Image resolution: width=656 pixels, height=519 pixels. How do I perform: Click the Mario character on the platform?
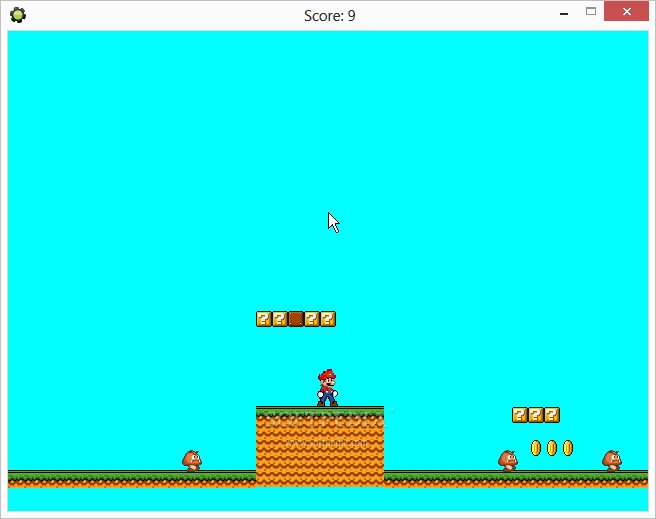coord(327,388)
